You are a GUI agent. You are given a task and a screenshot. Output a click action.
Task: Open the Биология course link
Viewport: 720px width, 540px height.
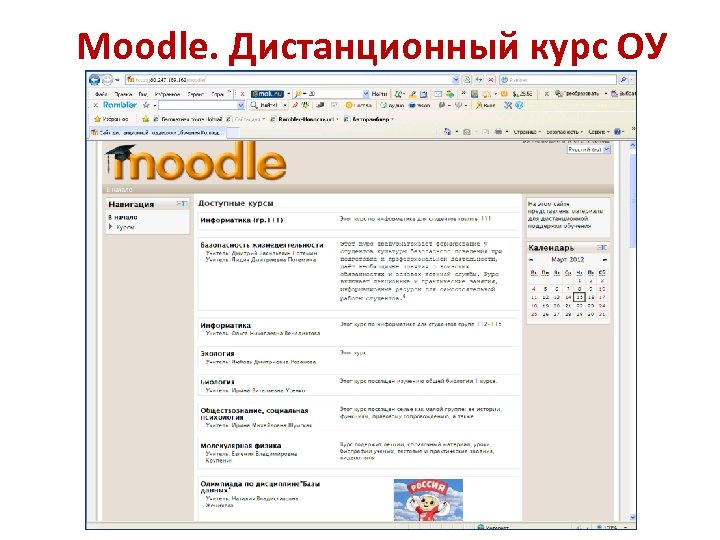[x=217, y=382]
